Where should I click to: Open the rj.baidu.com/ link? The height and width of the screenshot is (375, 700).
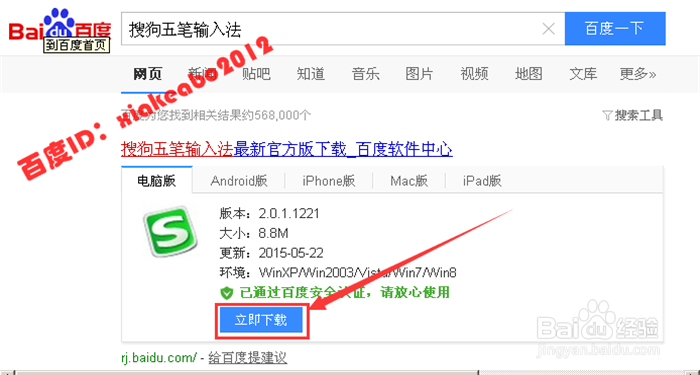pyautogui.click(x=159, y=358)
